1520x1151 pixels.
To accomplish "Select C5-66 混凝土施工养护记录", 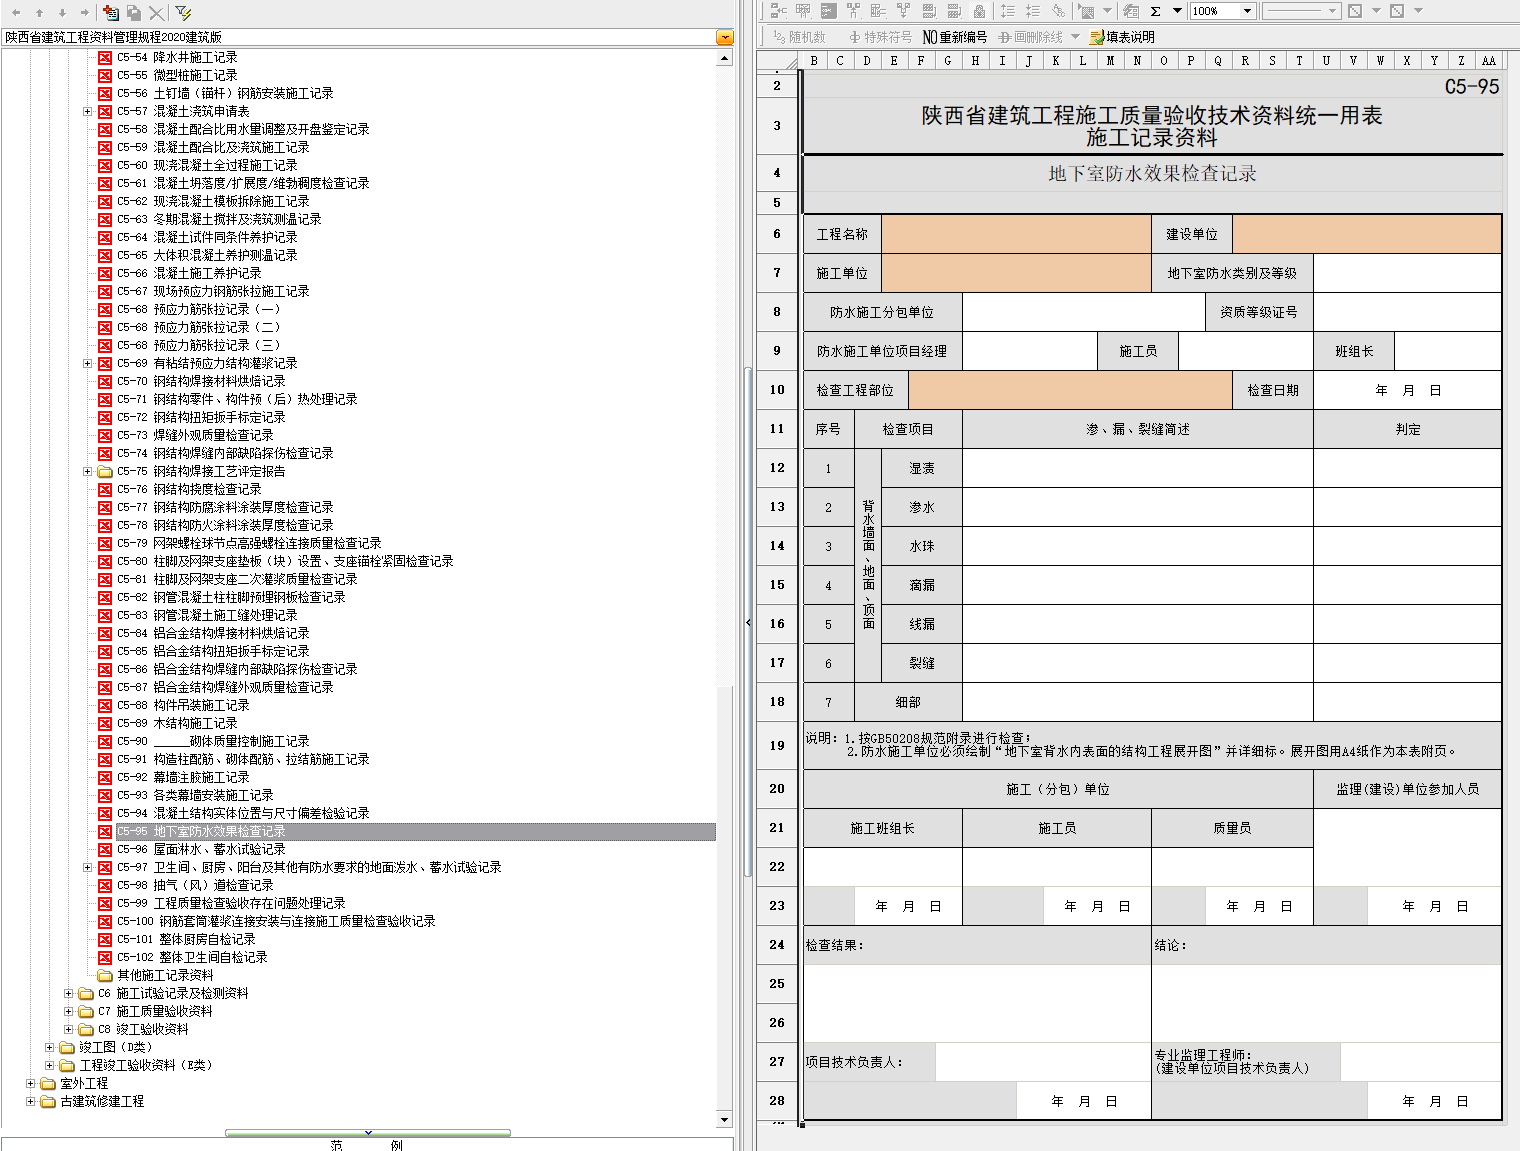I will (189, 273).
